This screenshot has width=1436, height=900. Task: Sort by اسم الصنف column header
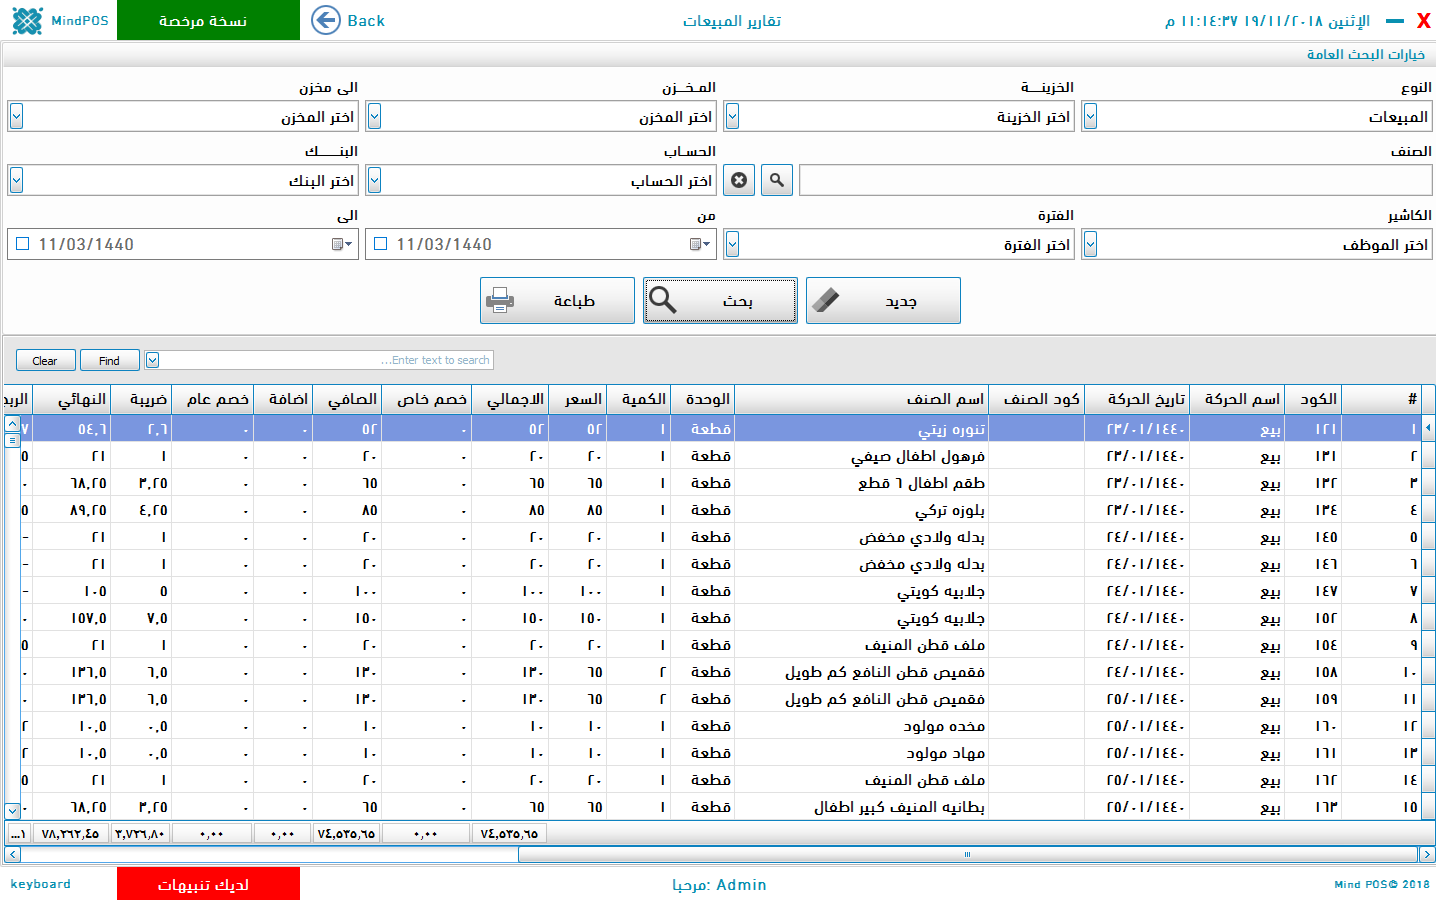click(944, 399)
